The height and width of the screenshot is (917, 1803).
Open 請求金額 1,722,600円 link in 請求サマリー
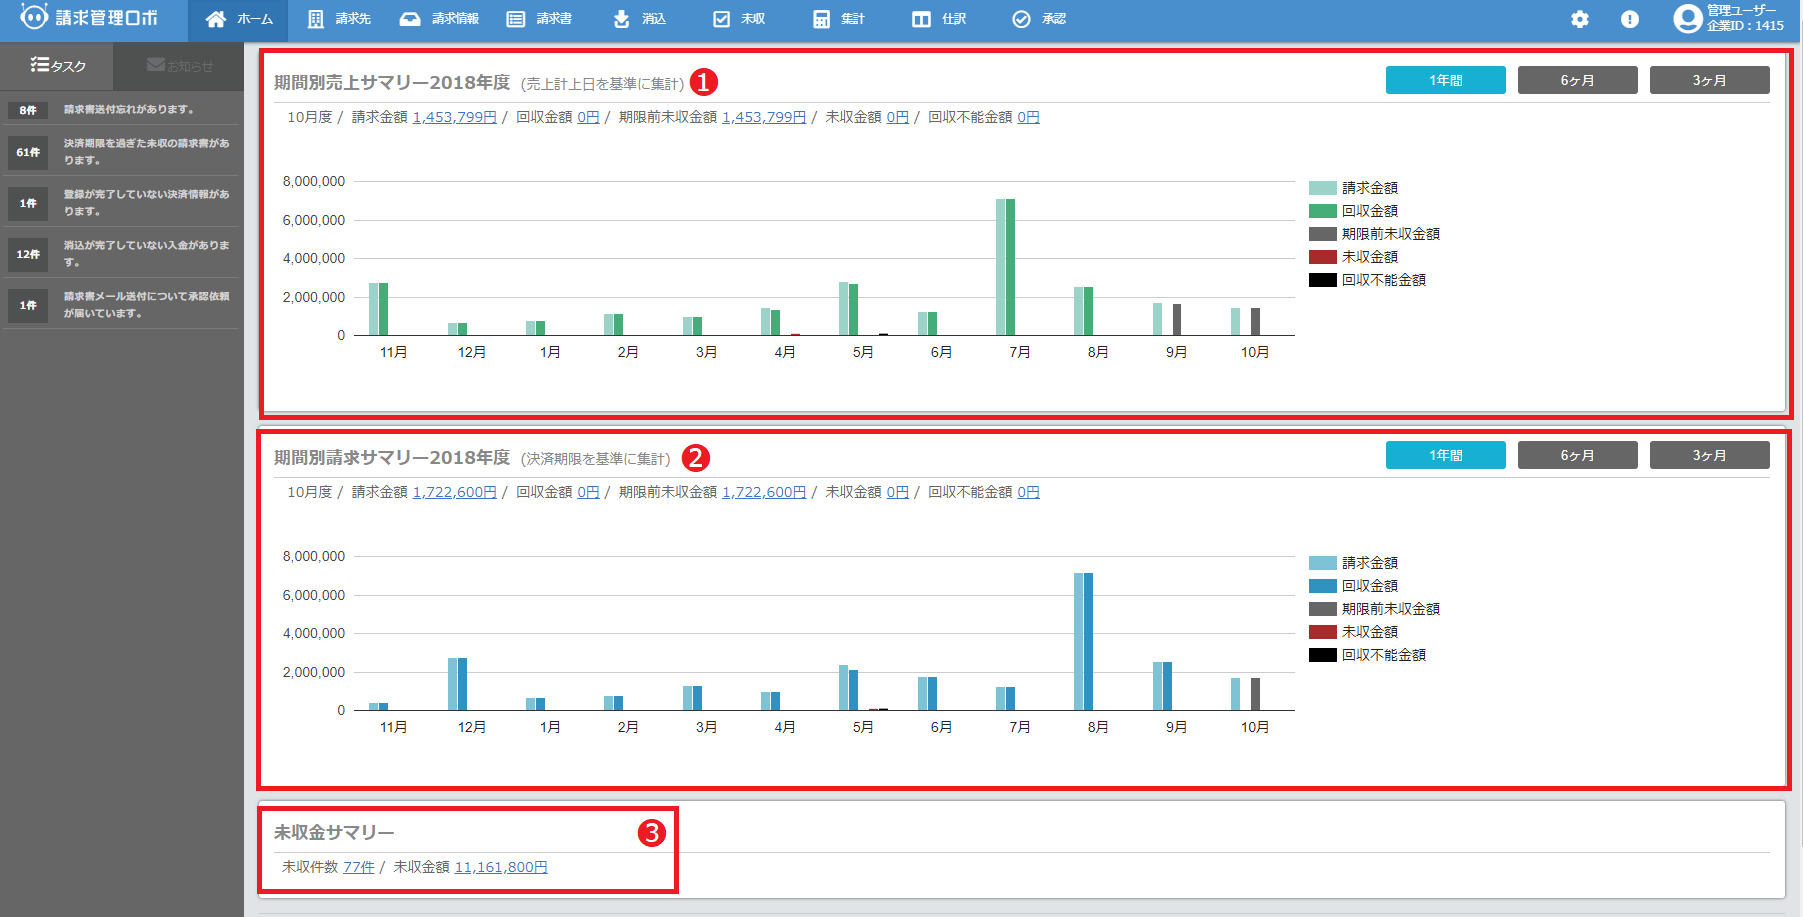point(454,492)
